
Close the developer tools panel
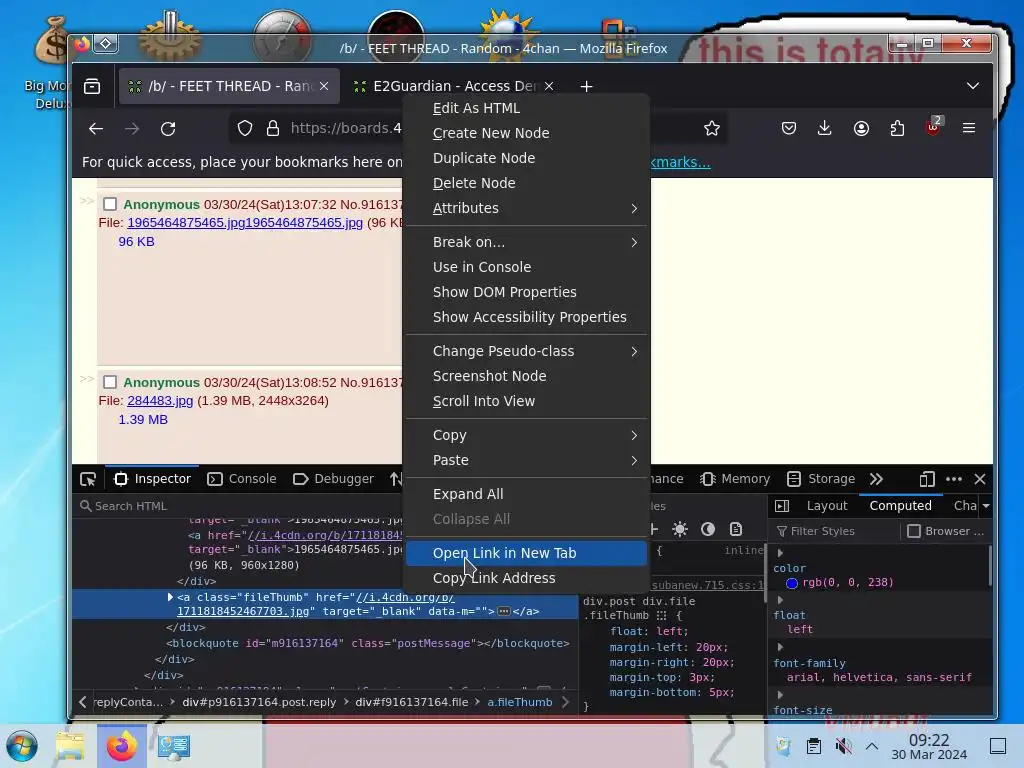(980, 479)
